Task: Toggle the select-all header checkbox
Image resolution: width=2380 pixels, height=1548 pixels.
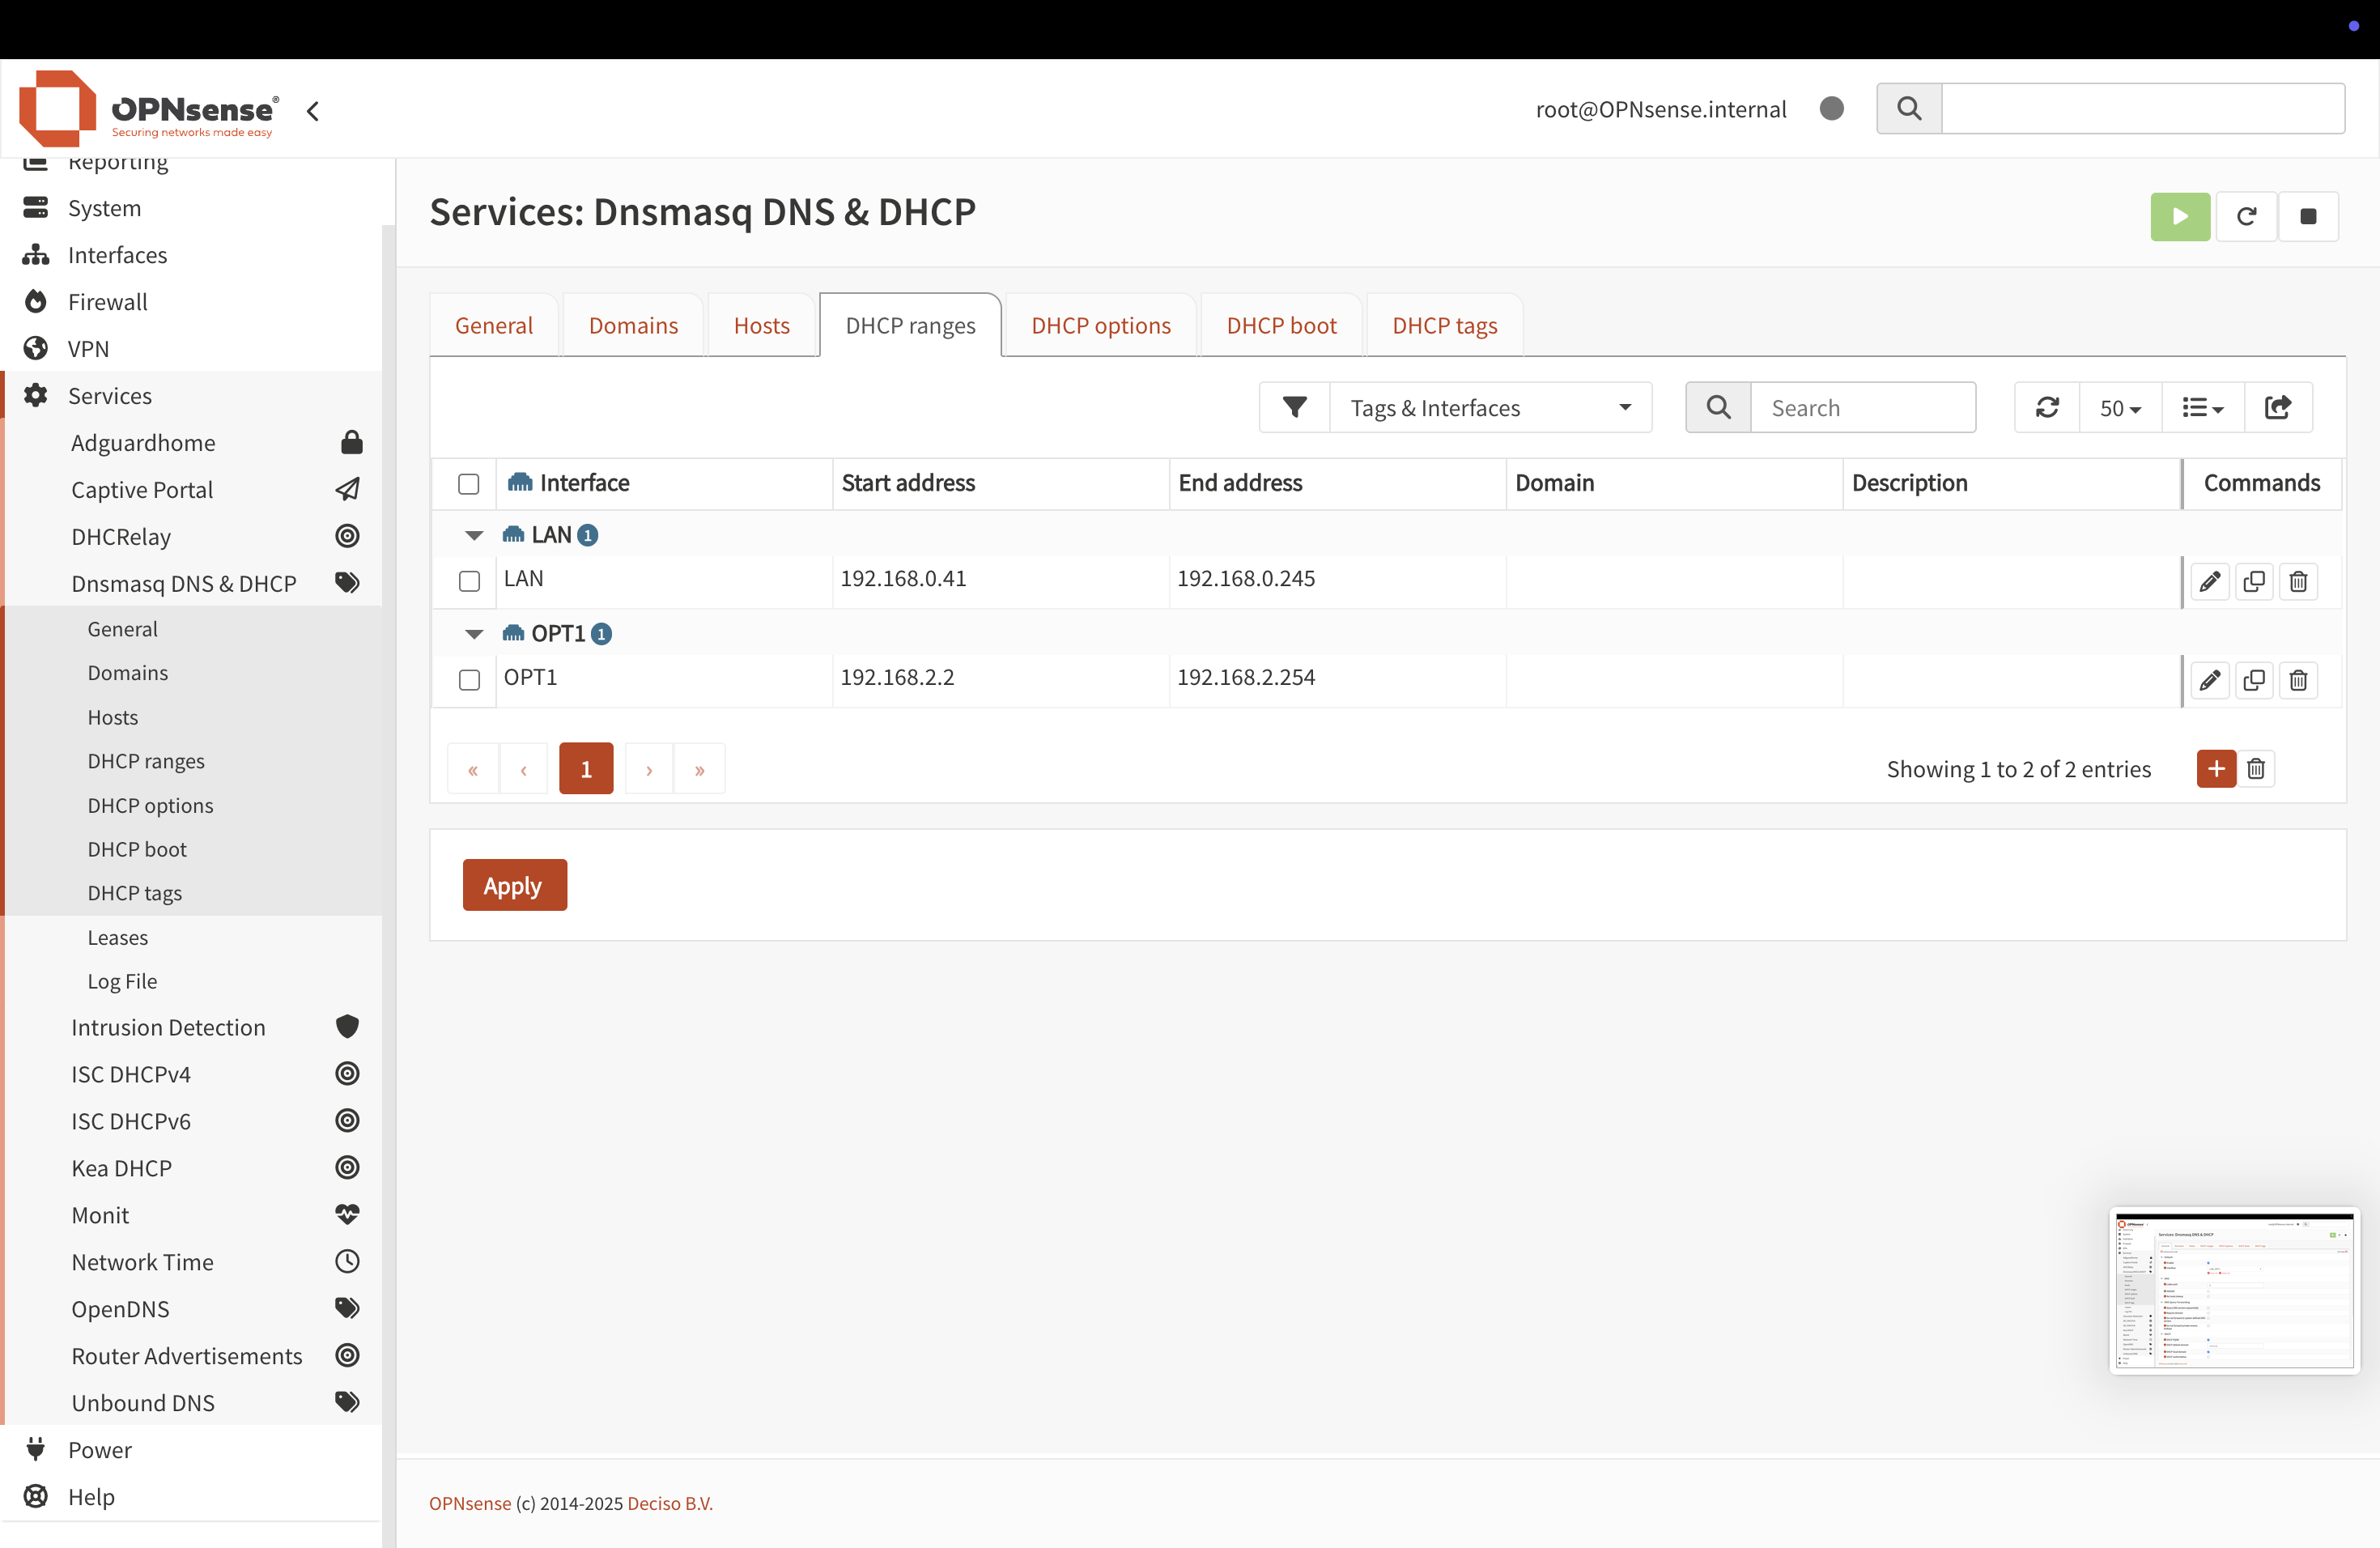Action: click(x=468, y=484)
